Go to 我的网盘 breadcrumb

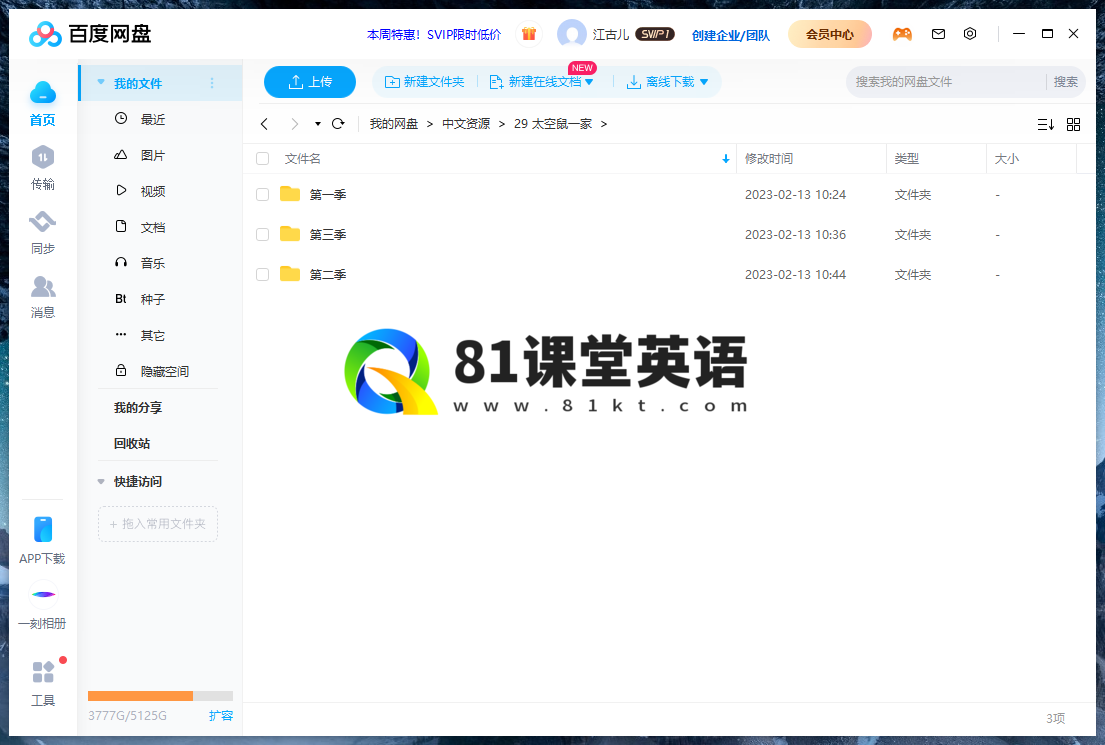[394, 124]
